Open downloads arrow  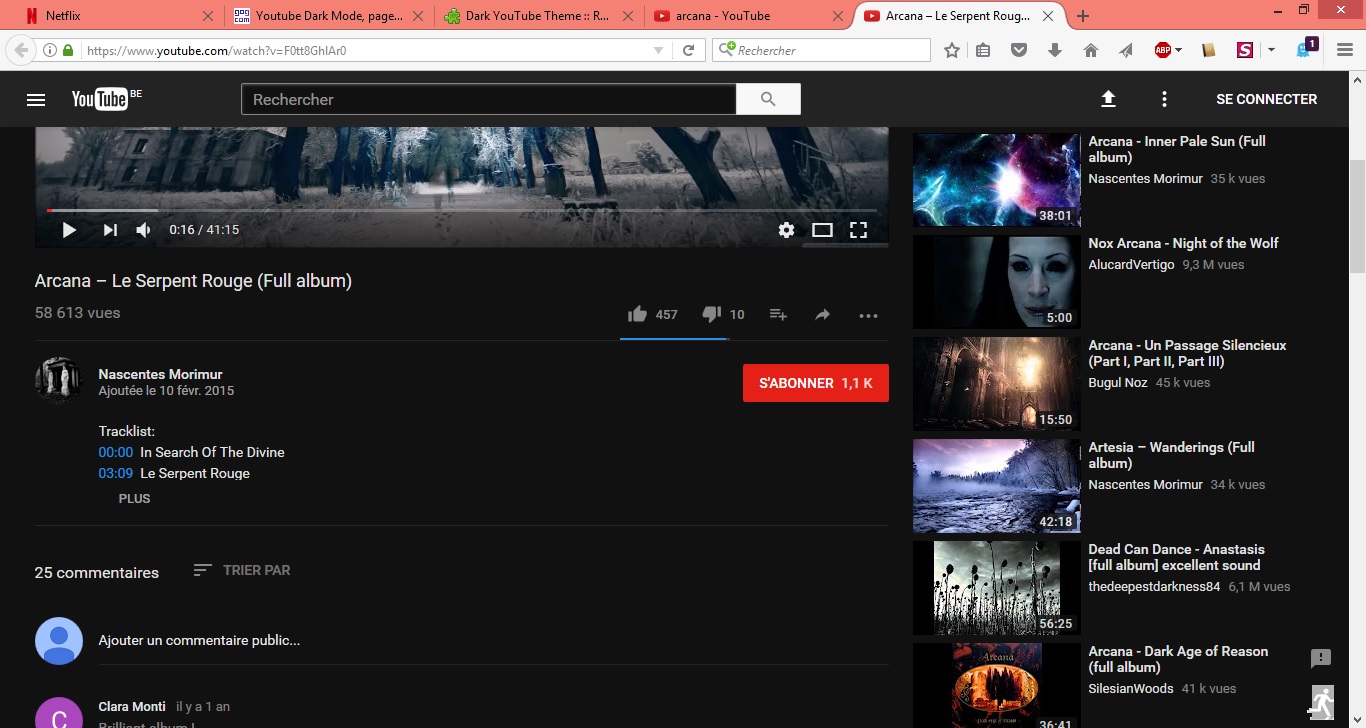[1055, 50]
